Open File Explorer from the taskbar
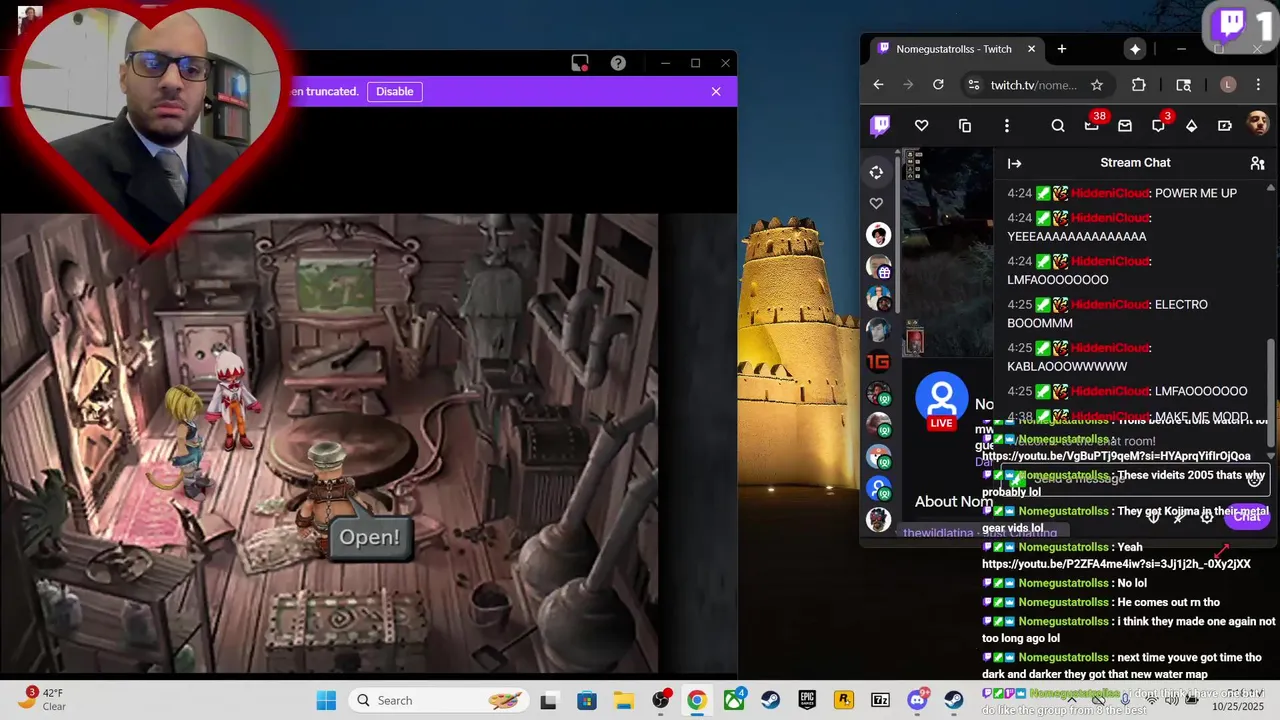This screenshot has height=720, width=1280. (x=623, y=700)
